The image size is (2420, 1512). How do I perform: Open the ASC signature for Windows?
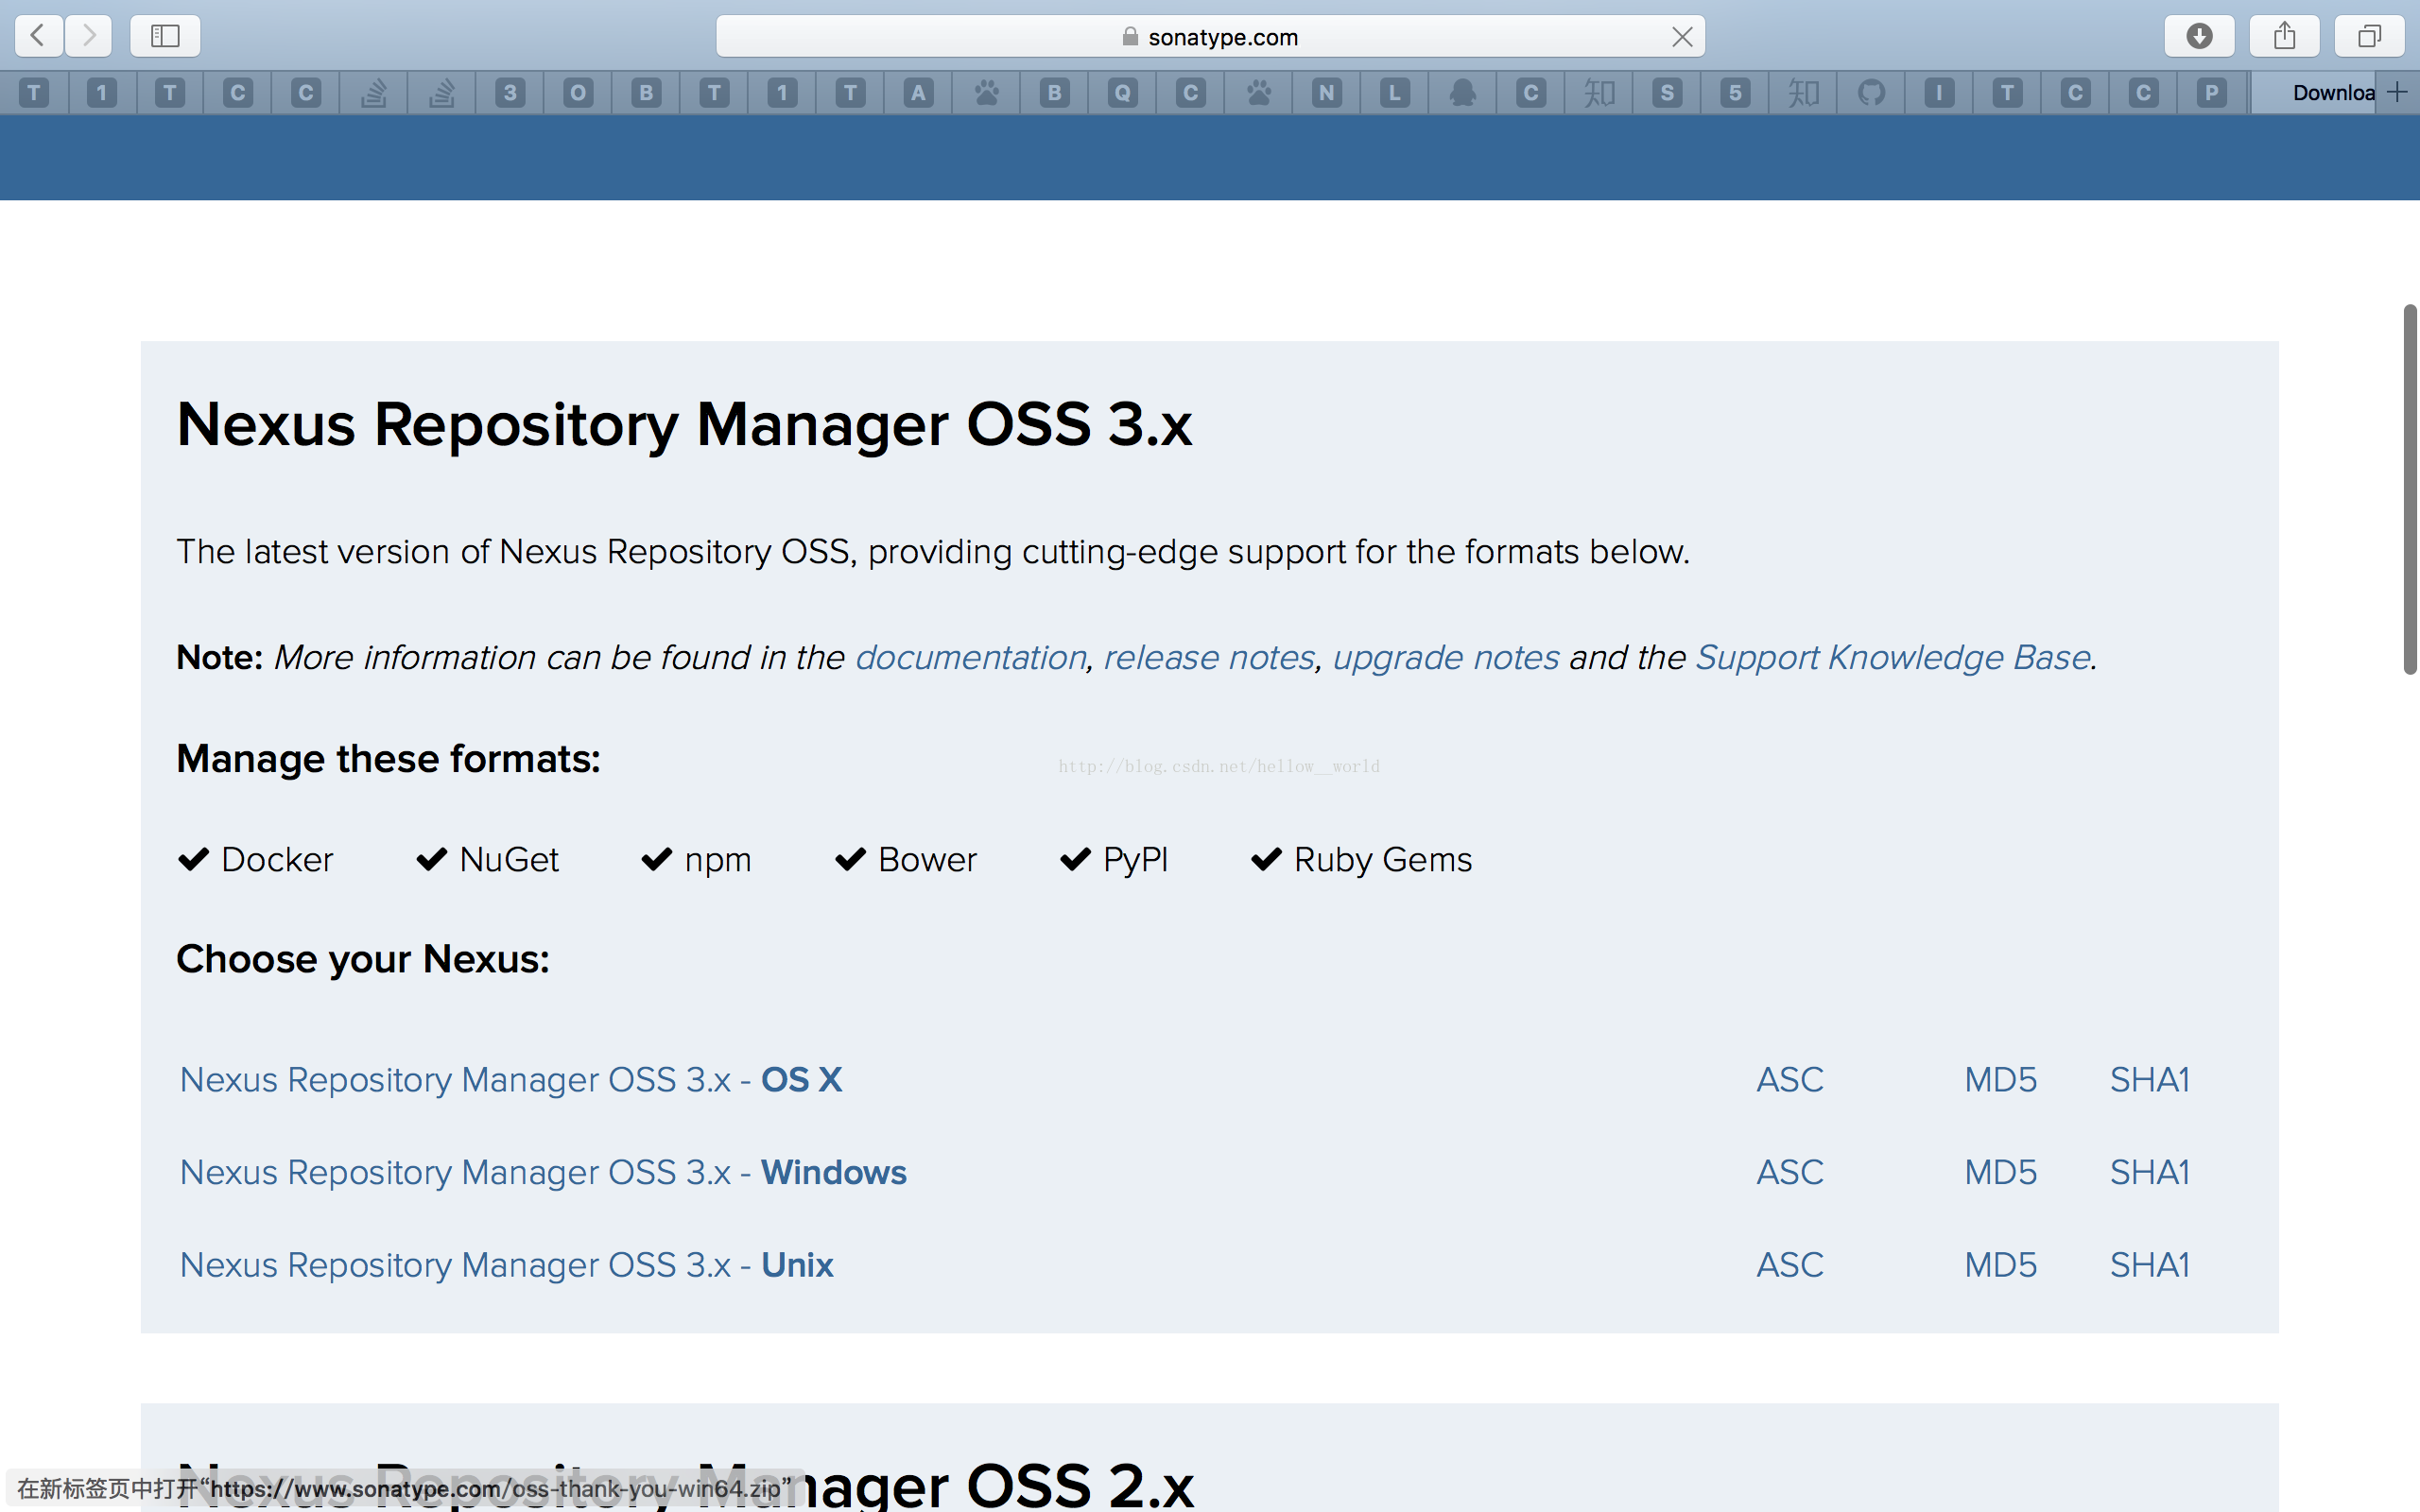point(1790,1172)
